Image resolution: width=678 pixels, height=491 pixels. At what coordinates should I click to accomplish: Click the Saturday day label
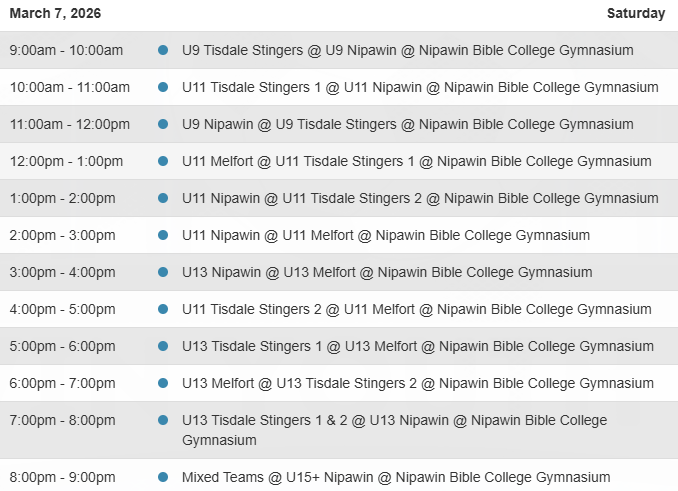(x=635, y=14)
